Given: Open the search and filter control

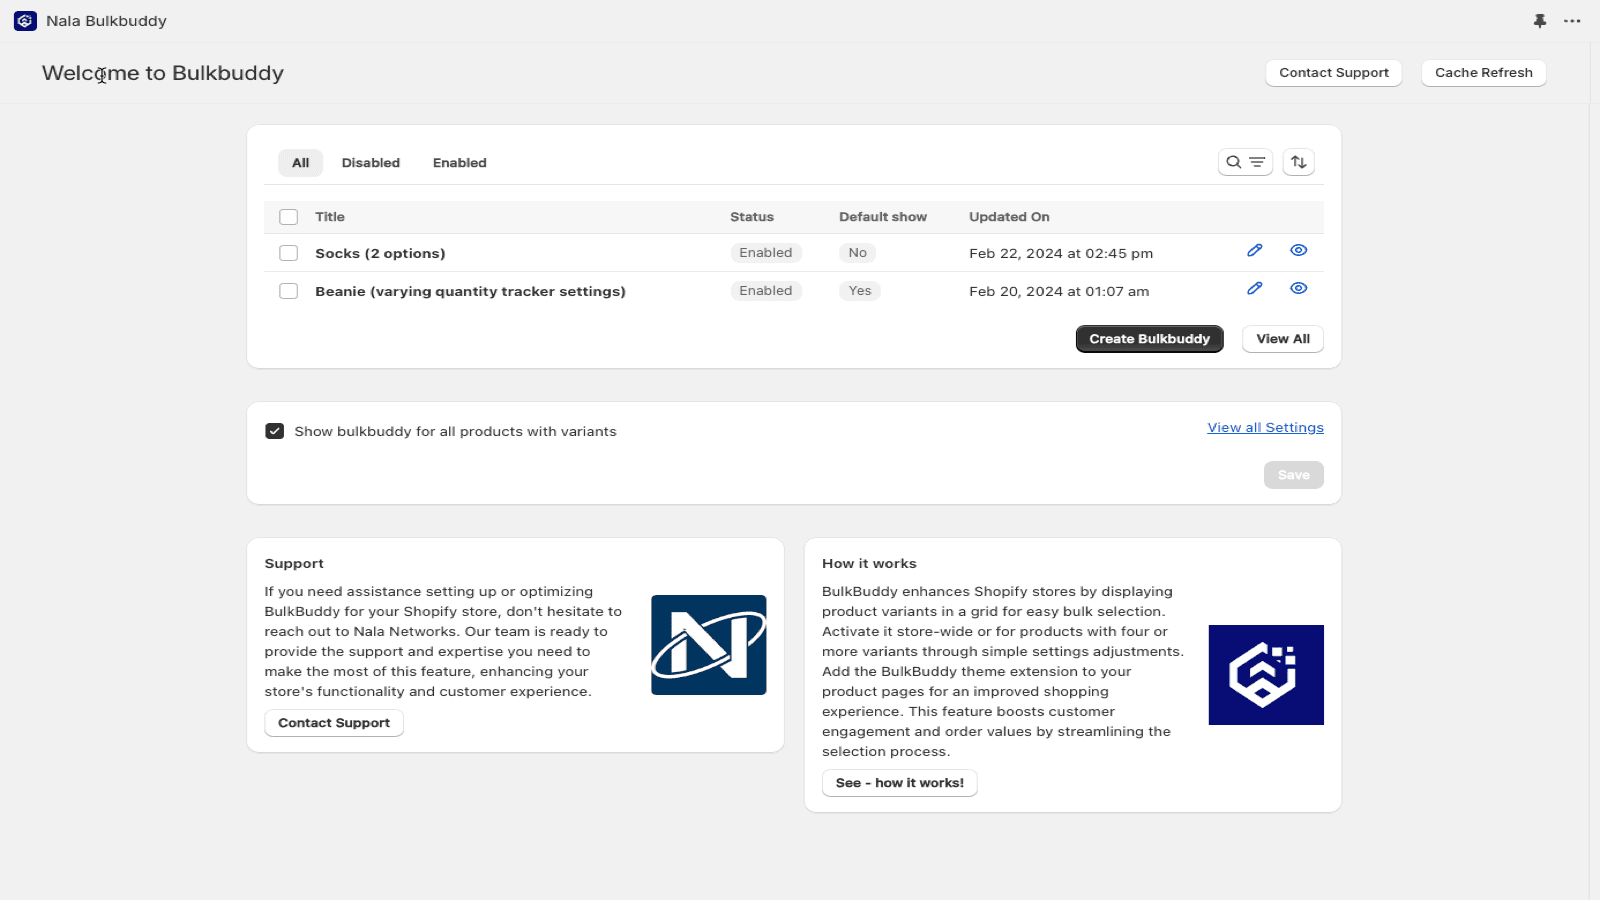Looking at the screenshot, I should 1244,161.
